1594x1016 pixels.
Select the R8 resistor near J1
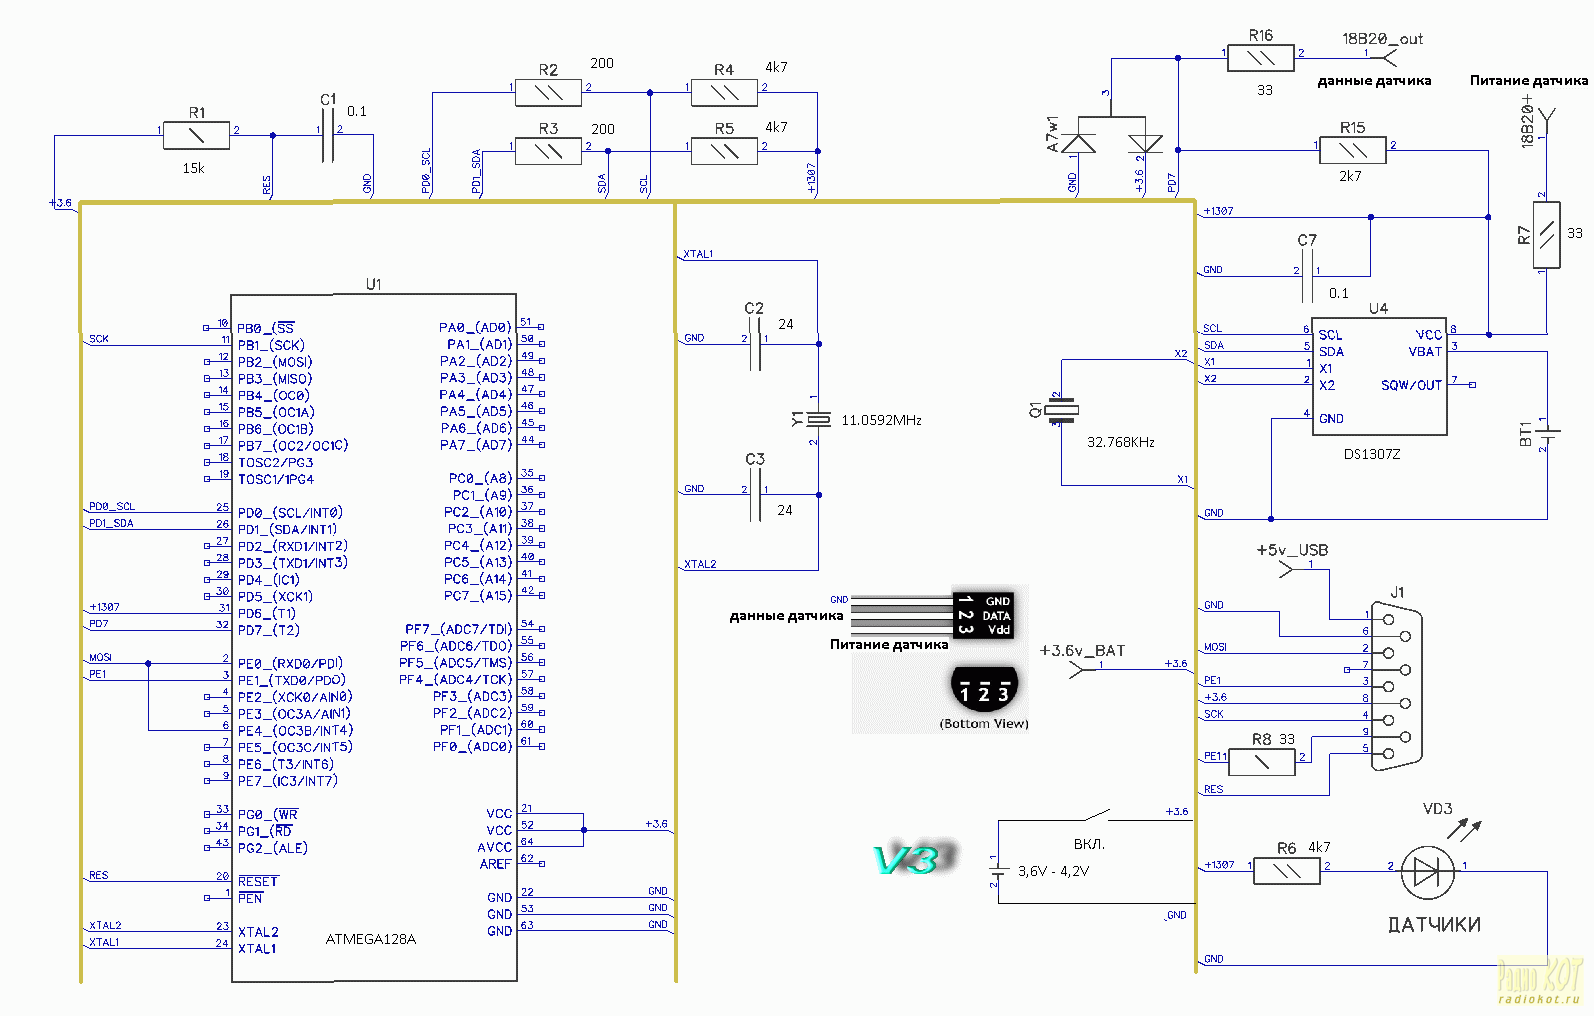pos(1261,762)
